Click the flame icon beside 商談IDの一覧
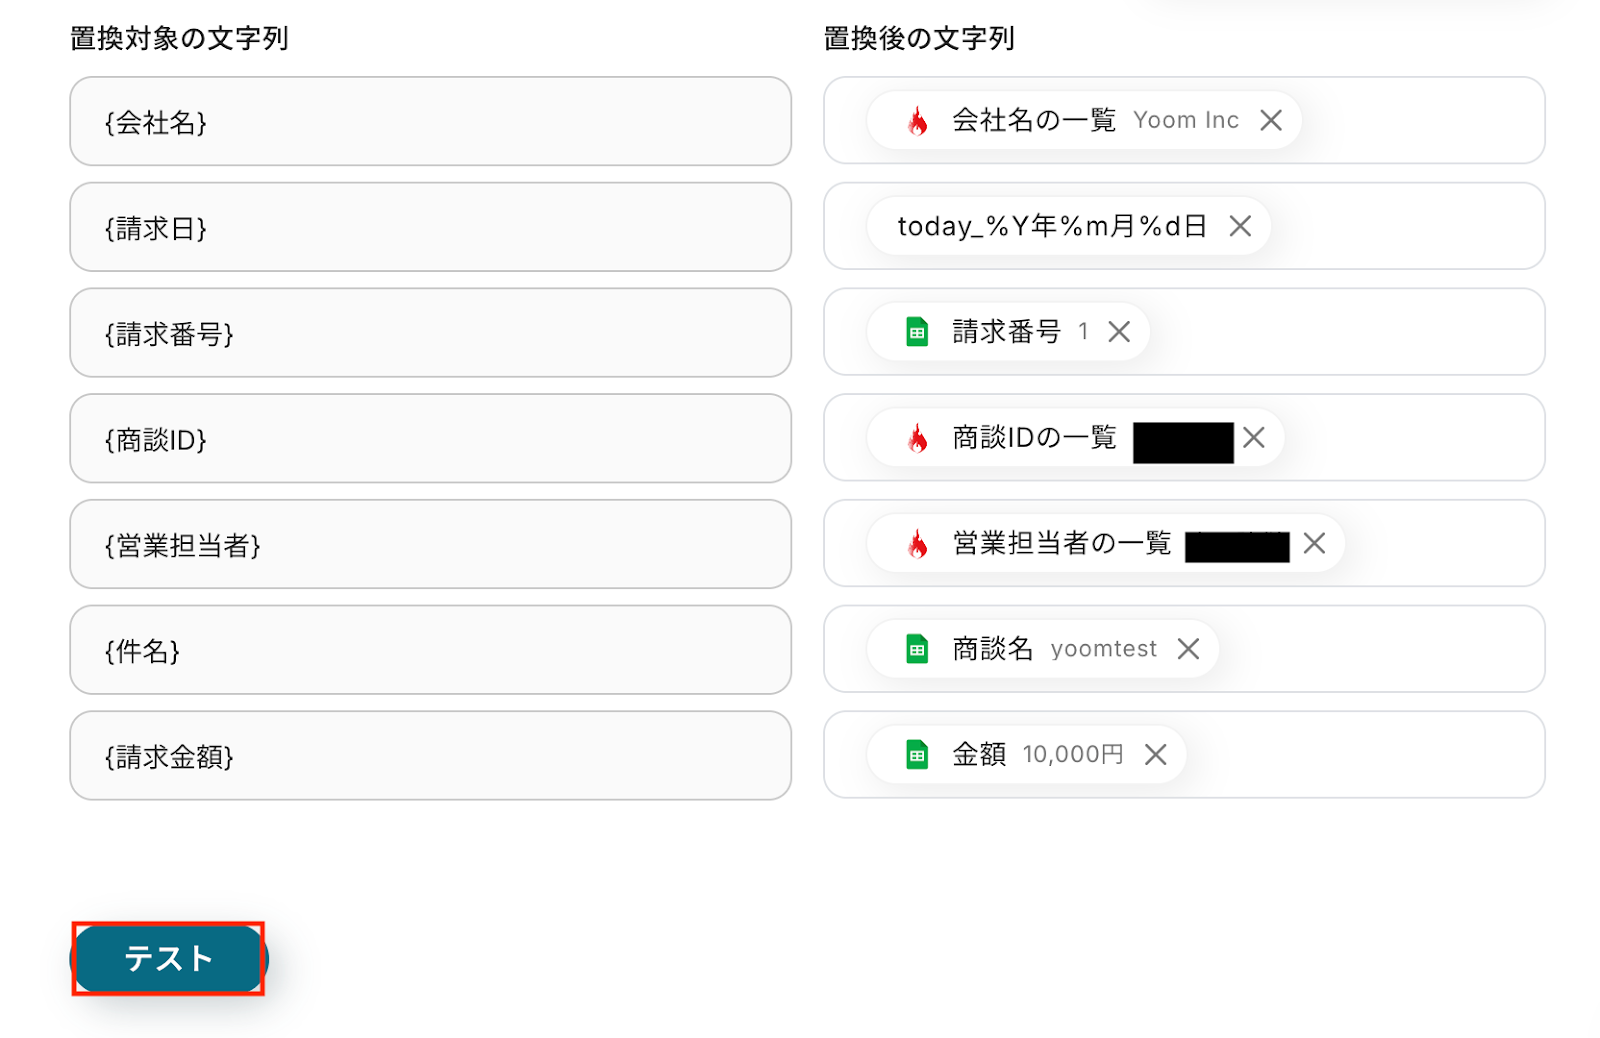This screenshot has width=1600, height=1038. pos(917,438)
